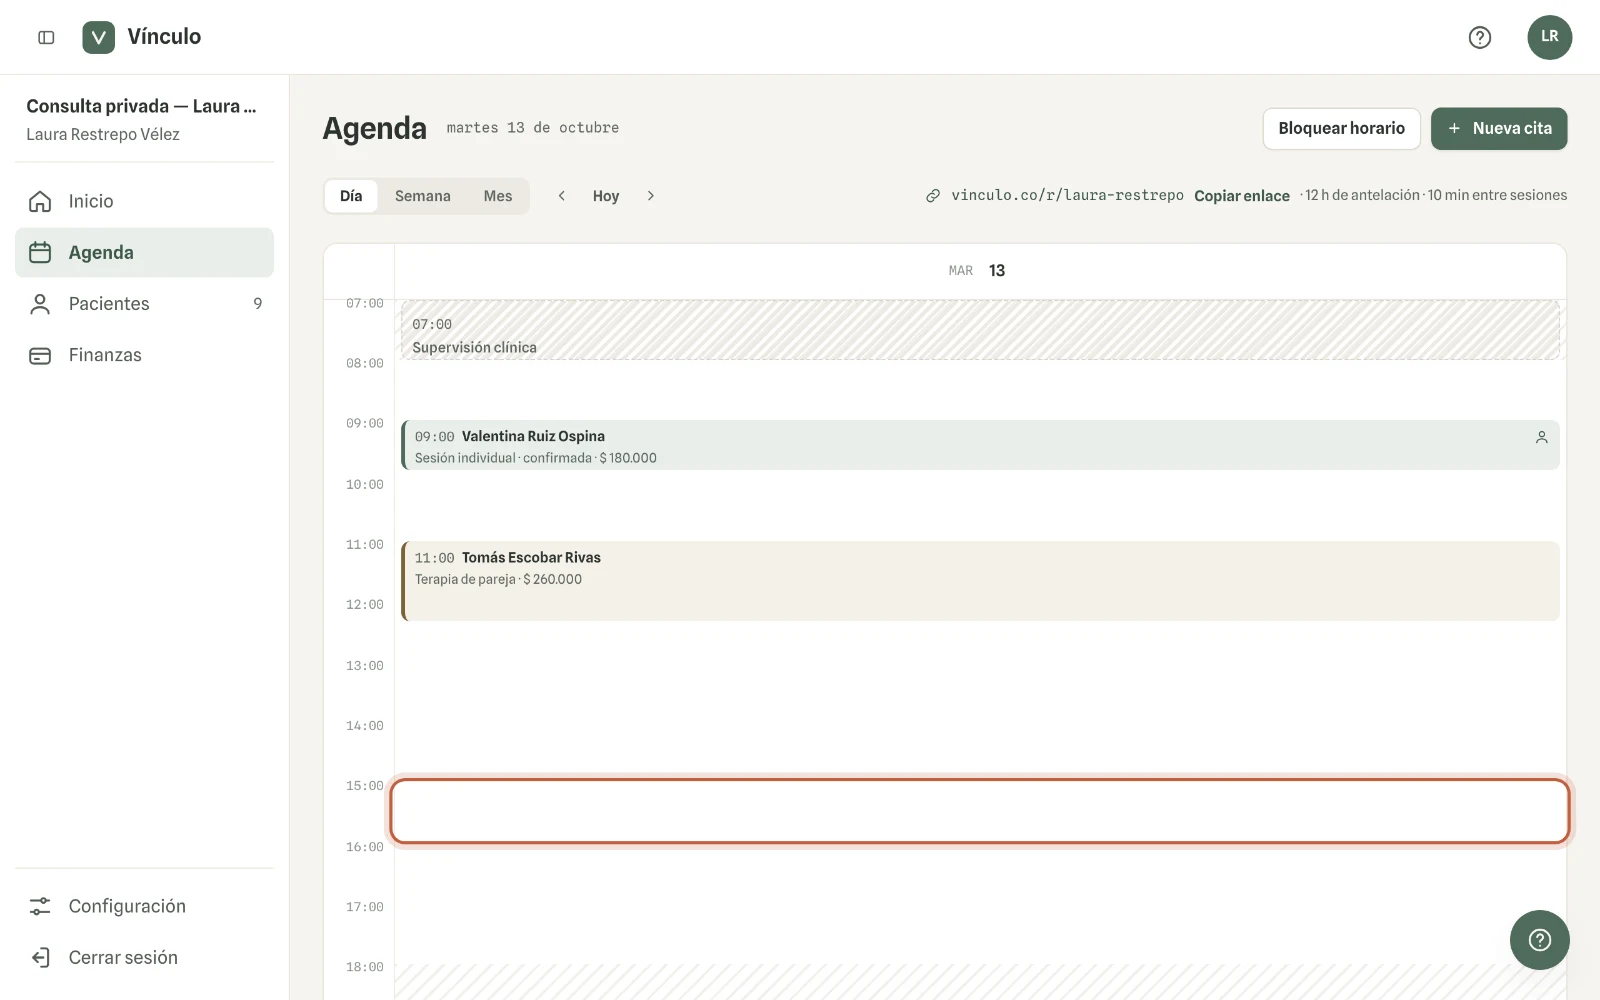Go to the previous day with left chevron
The image size is (1600, 1000).
(x=562, y=196)
